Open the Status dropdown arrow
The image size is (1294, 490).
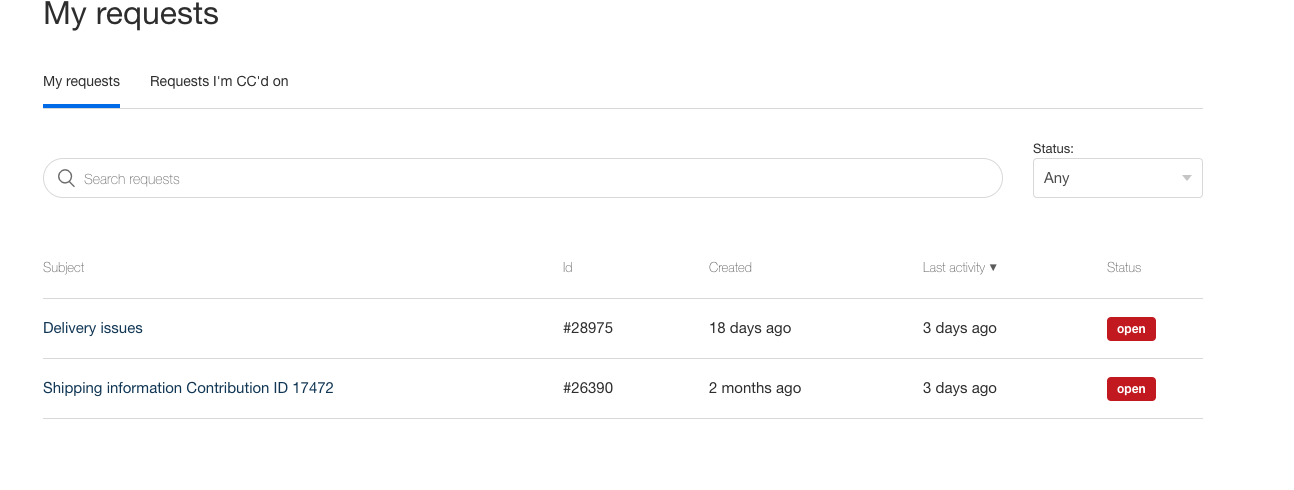coord(1187,178)
